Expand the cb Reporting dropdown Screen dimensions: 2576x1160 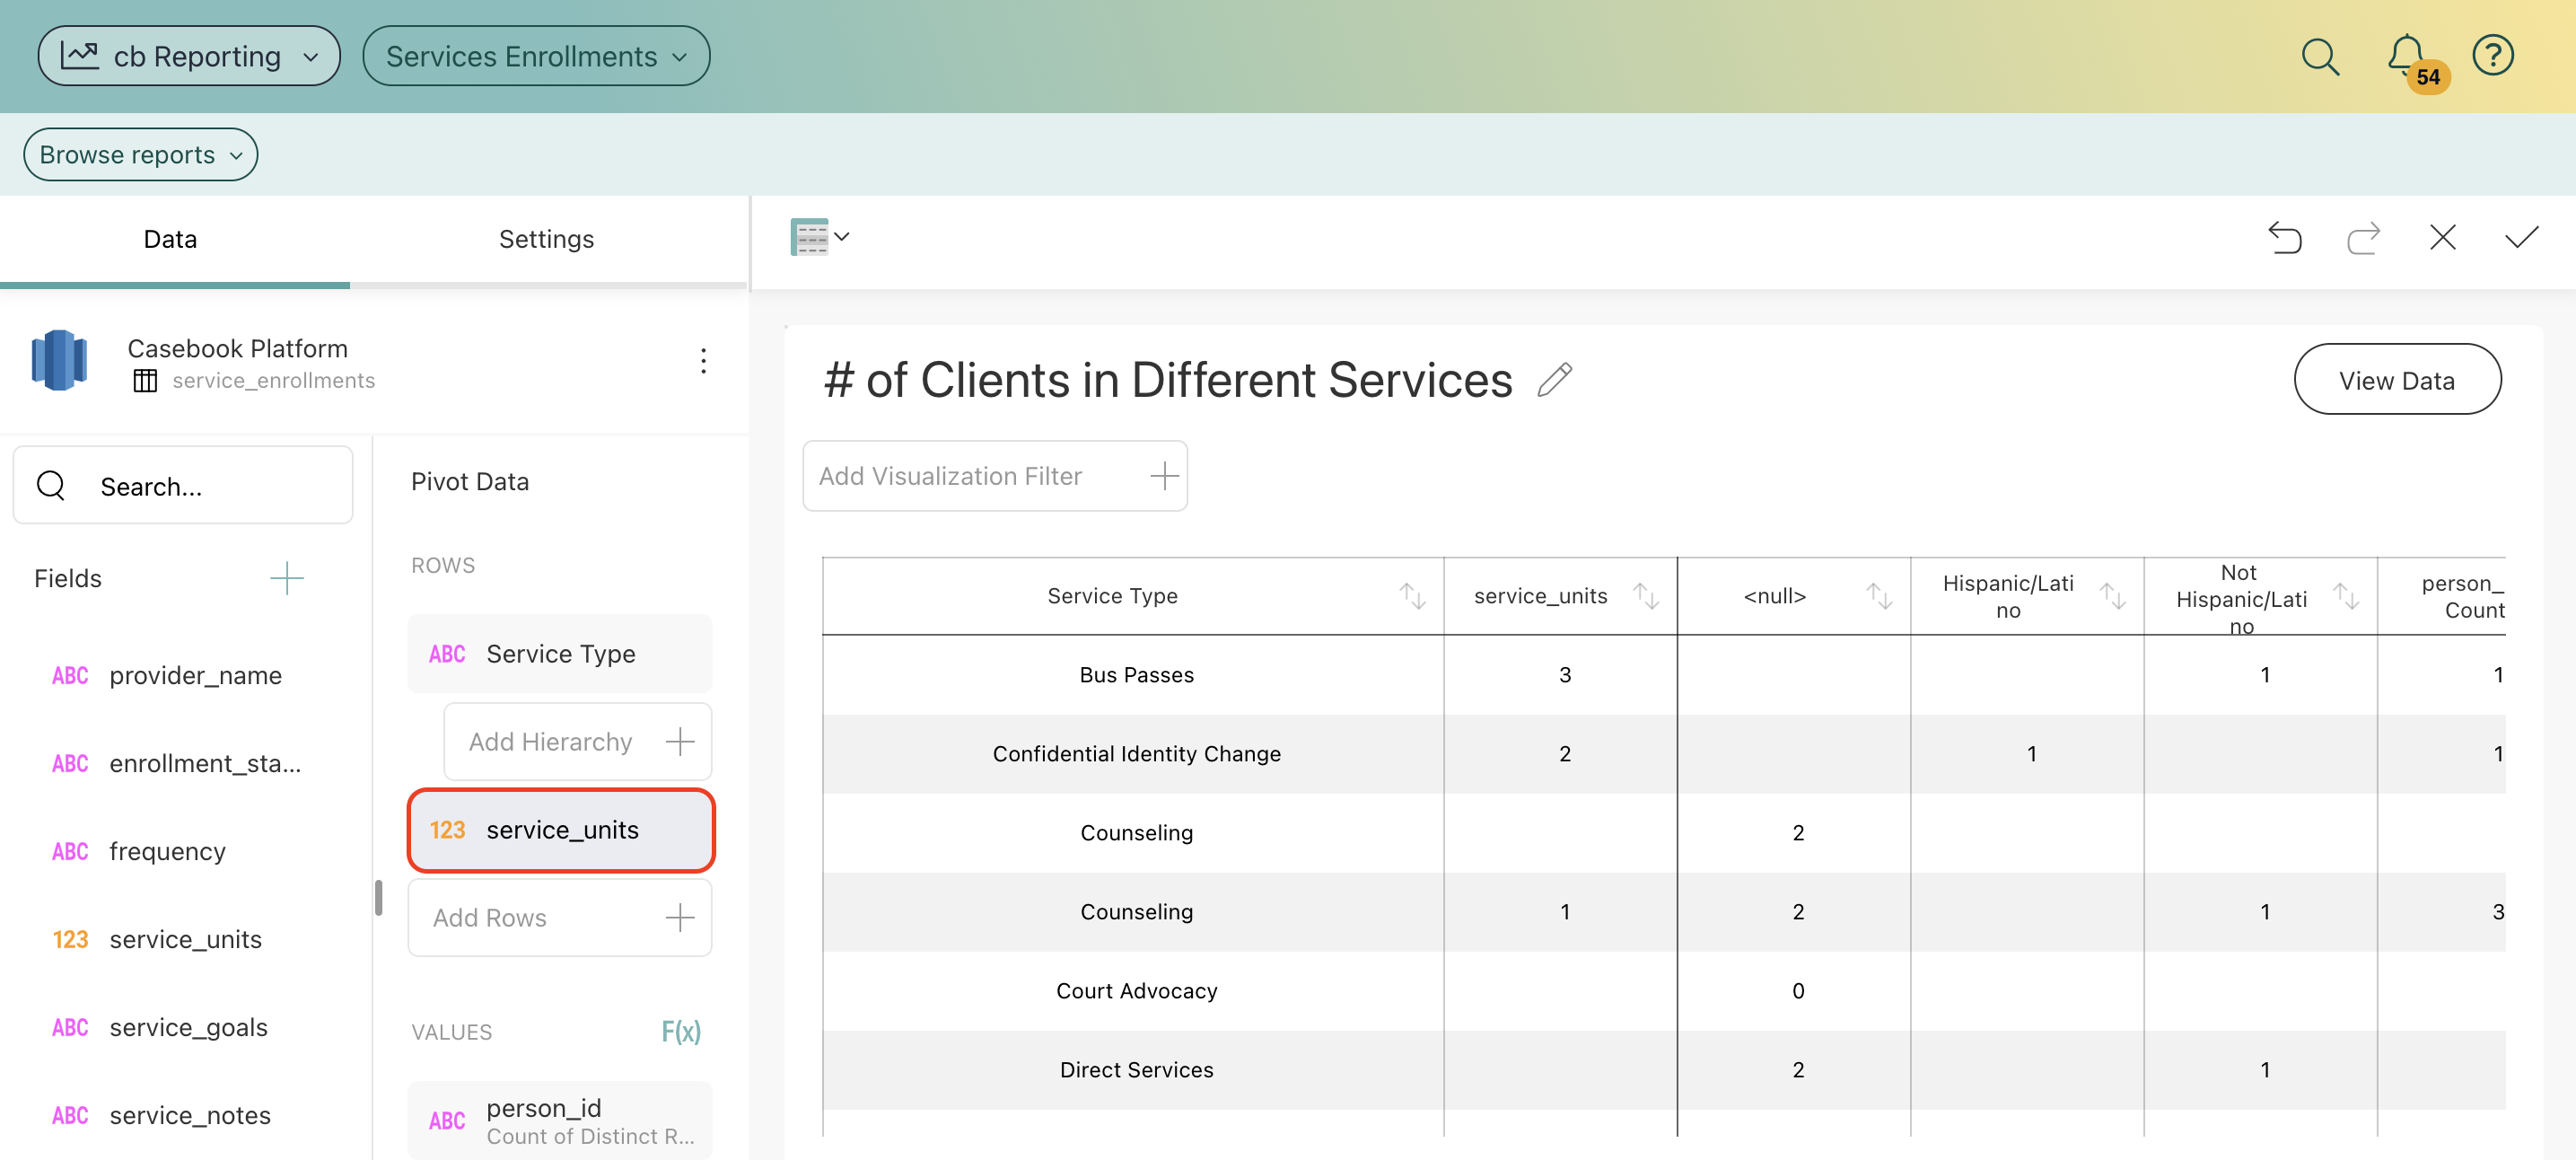click(x=189, y=57)
